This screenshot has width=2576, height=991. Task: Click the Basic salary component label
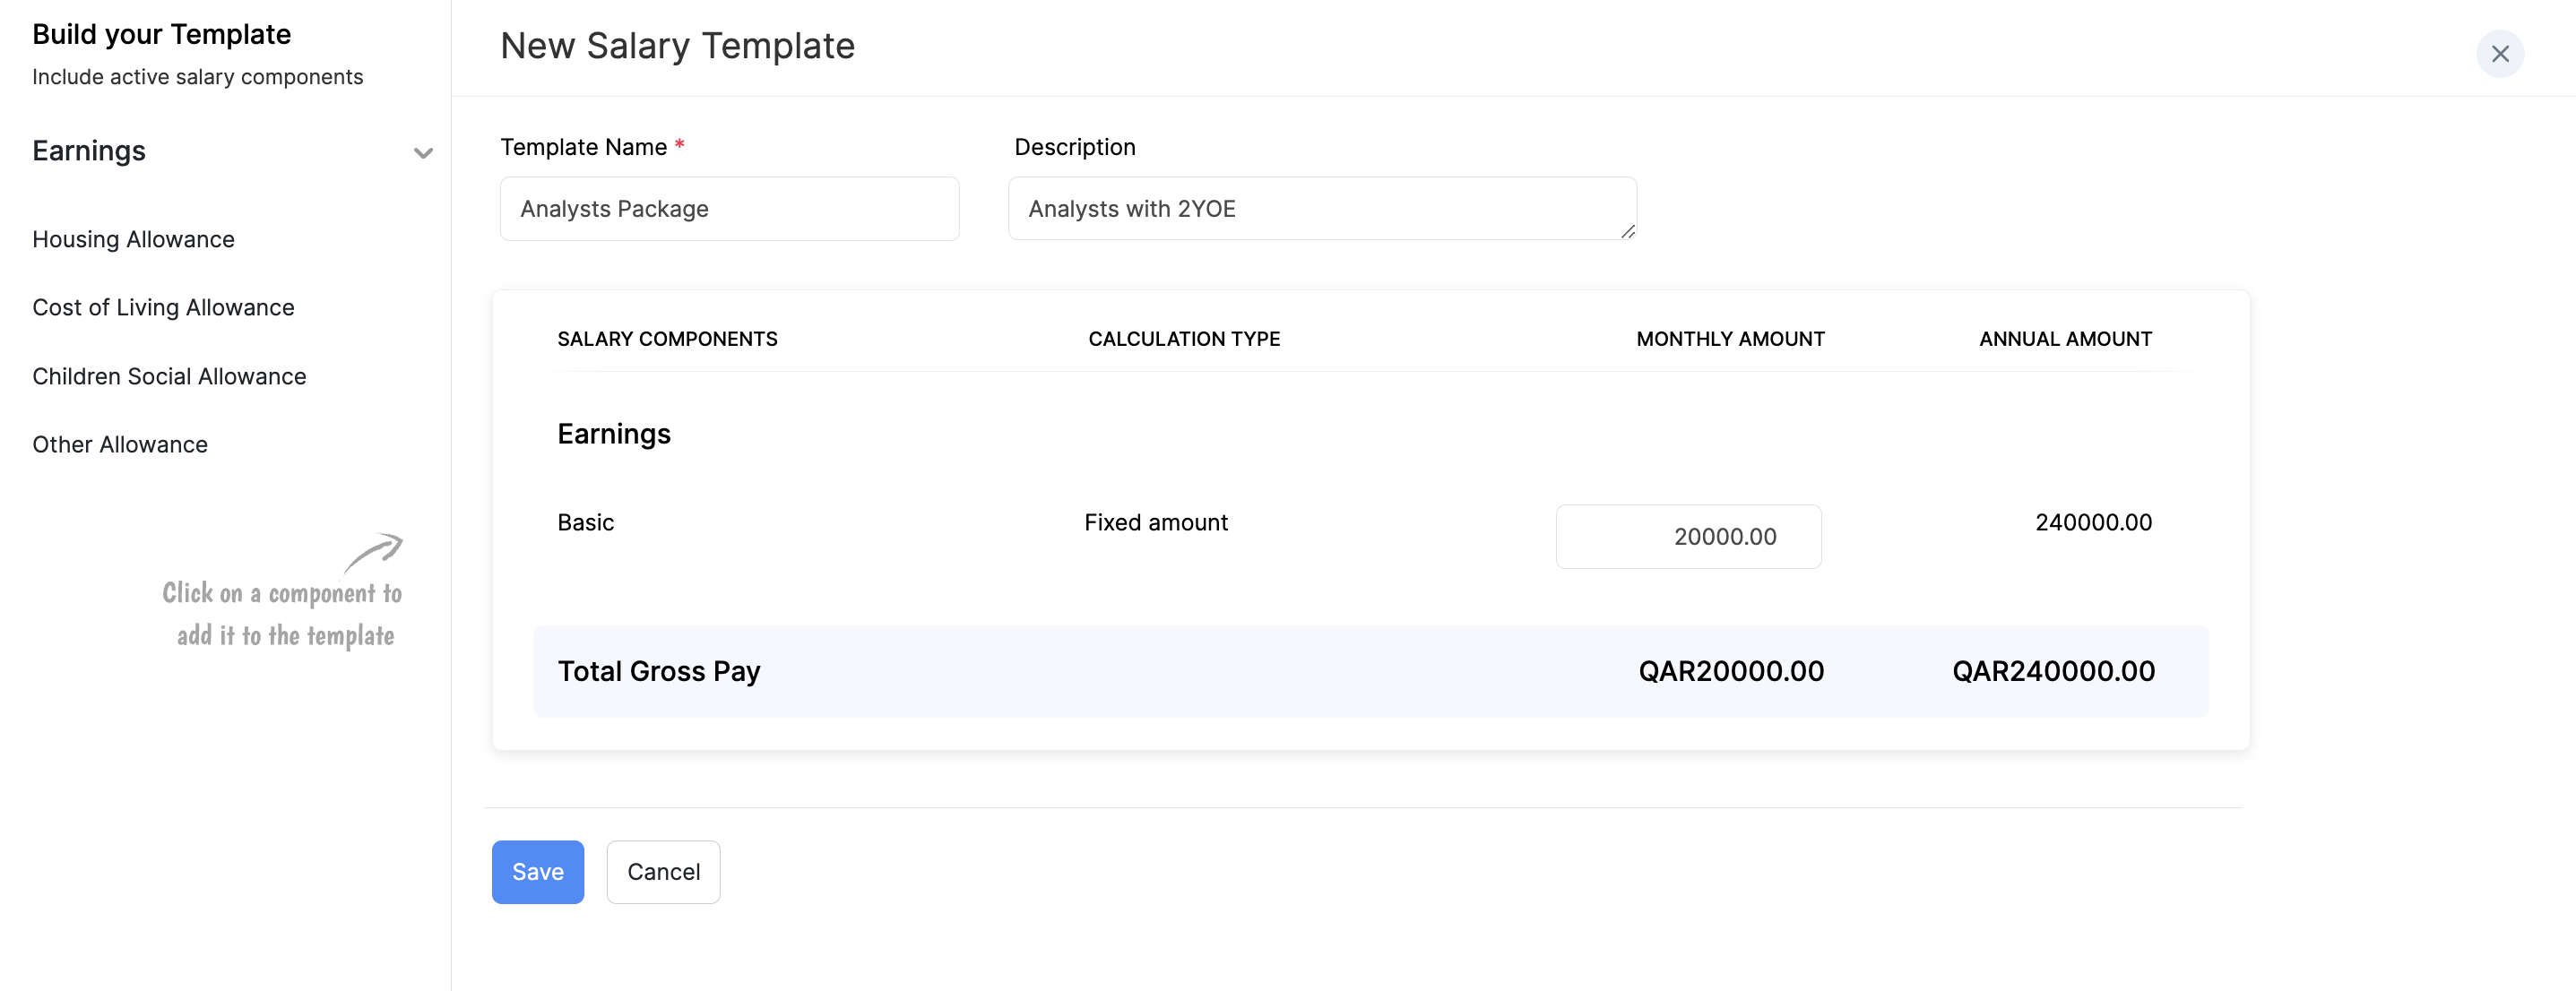coord(585,521)
